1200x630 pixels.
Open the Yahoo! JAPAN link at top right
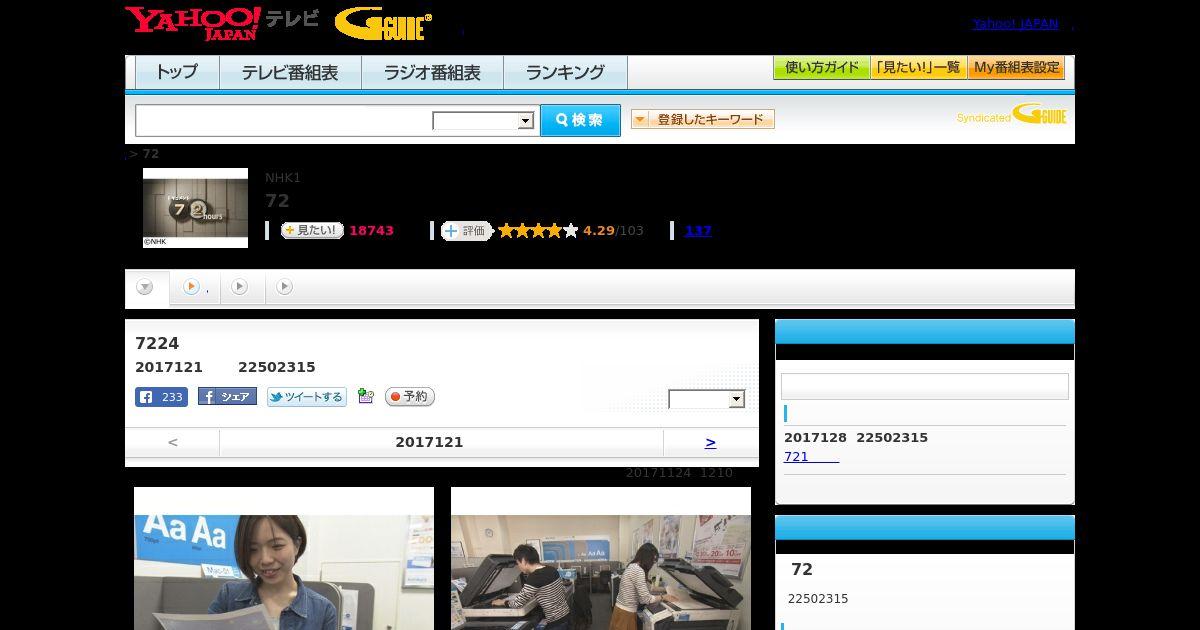pyautogui.click(x=1015, y=23)
